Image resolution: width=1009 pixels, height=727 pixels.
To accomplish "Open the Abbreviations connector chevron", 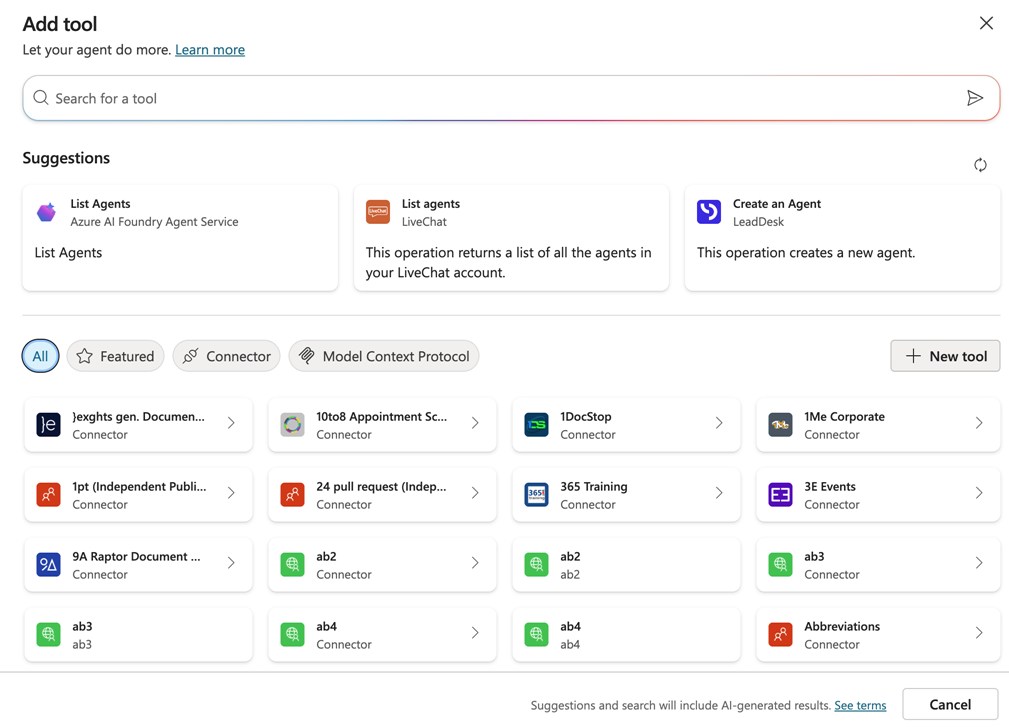I will coord(979,633).
